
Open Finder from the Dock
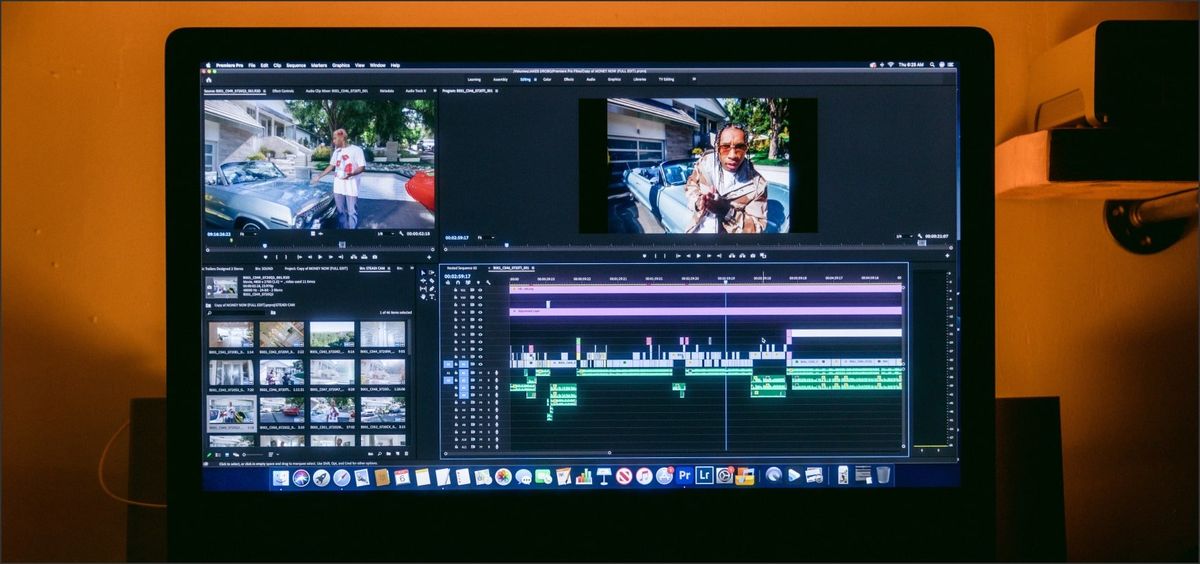281,478
